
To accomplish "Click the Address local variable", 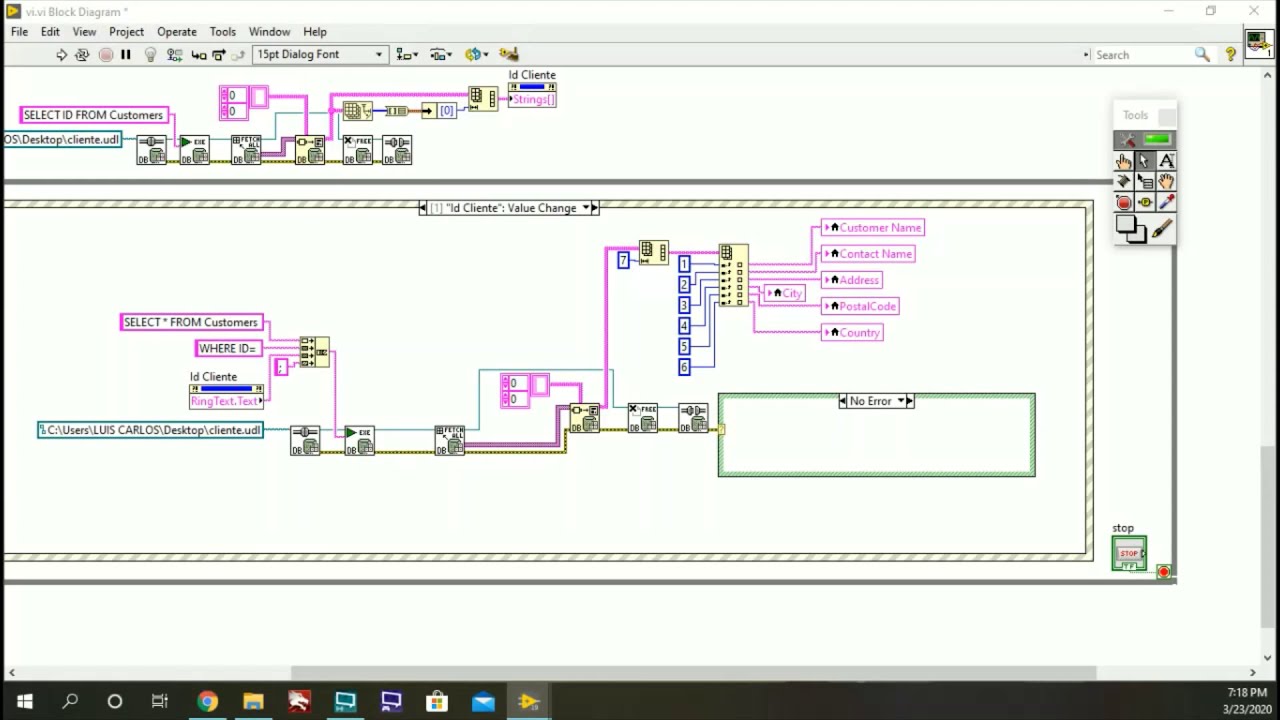I will 852,280.
